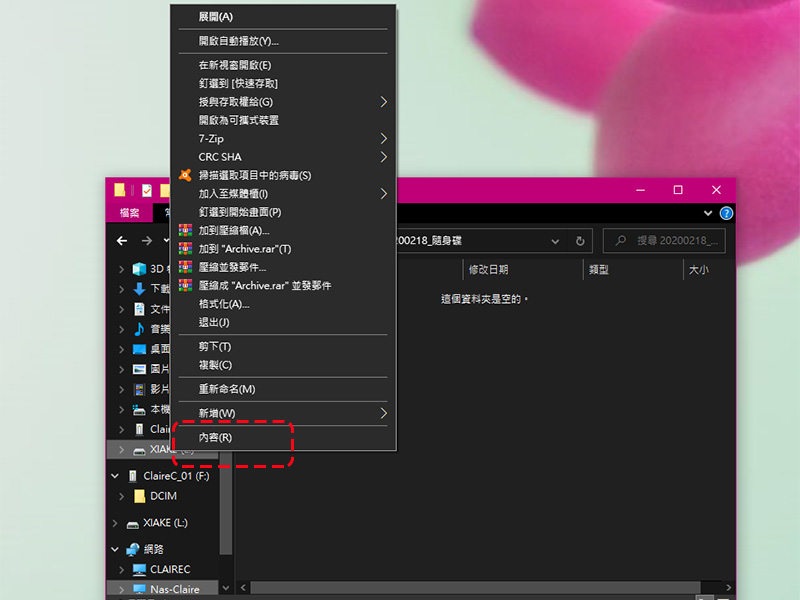
Task: Select 開啟為可攜式裝置
Action: (x=283, y=120)
